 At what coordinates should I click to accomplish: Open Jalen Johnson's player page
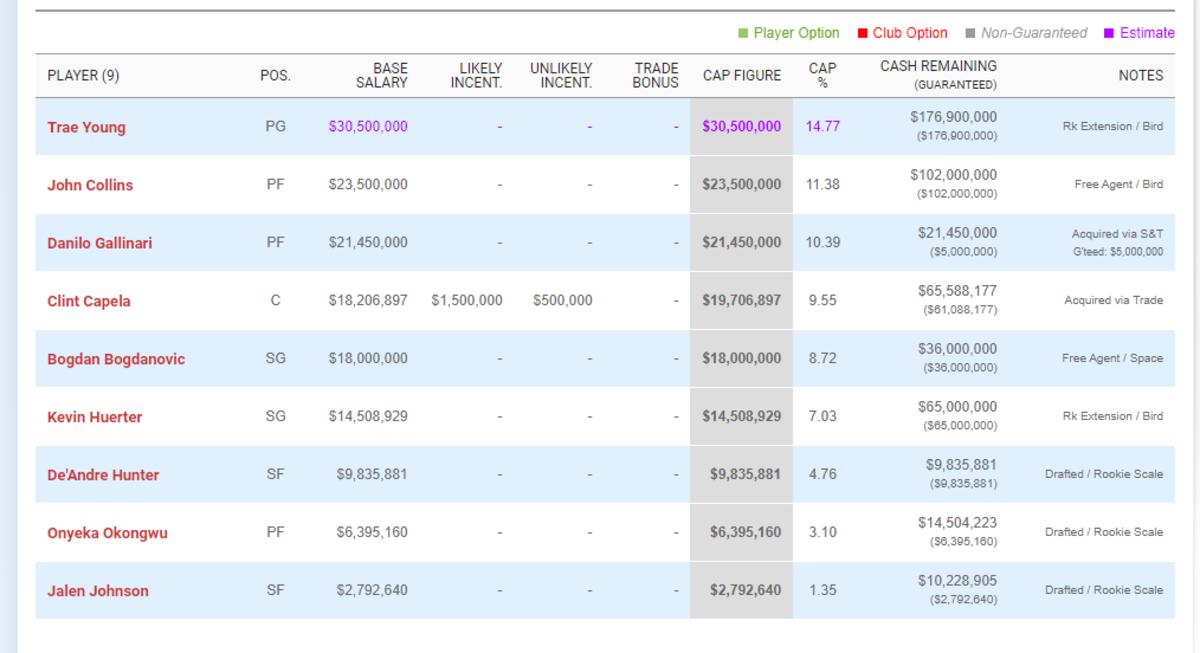point(97,591)
